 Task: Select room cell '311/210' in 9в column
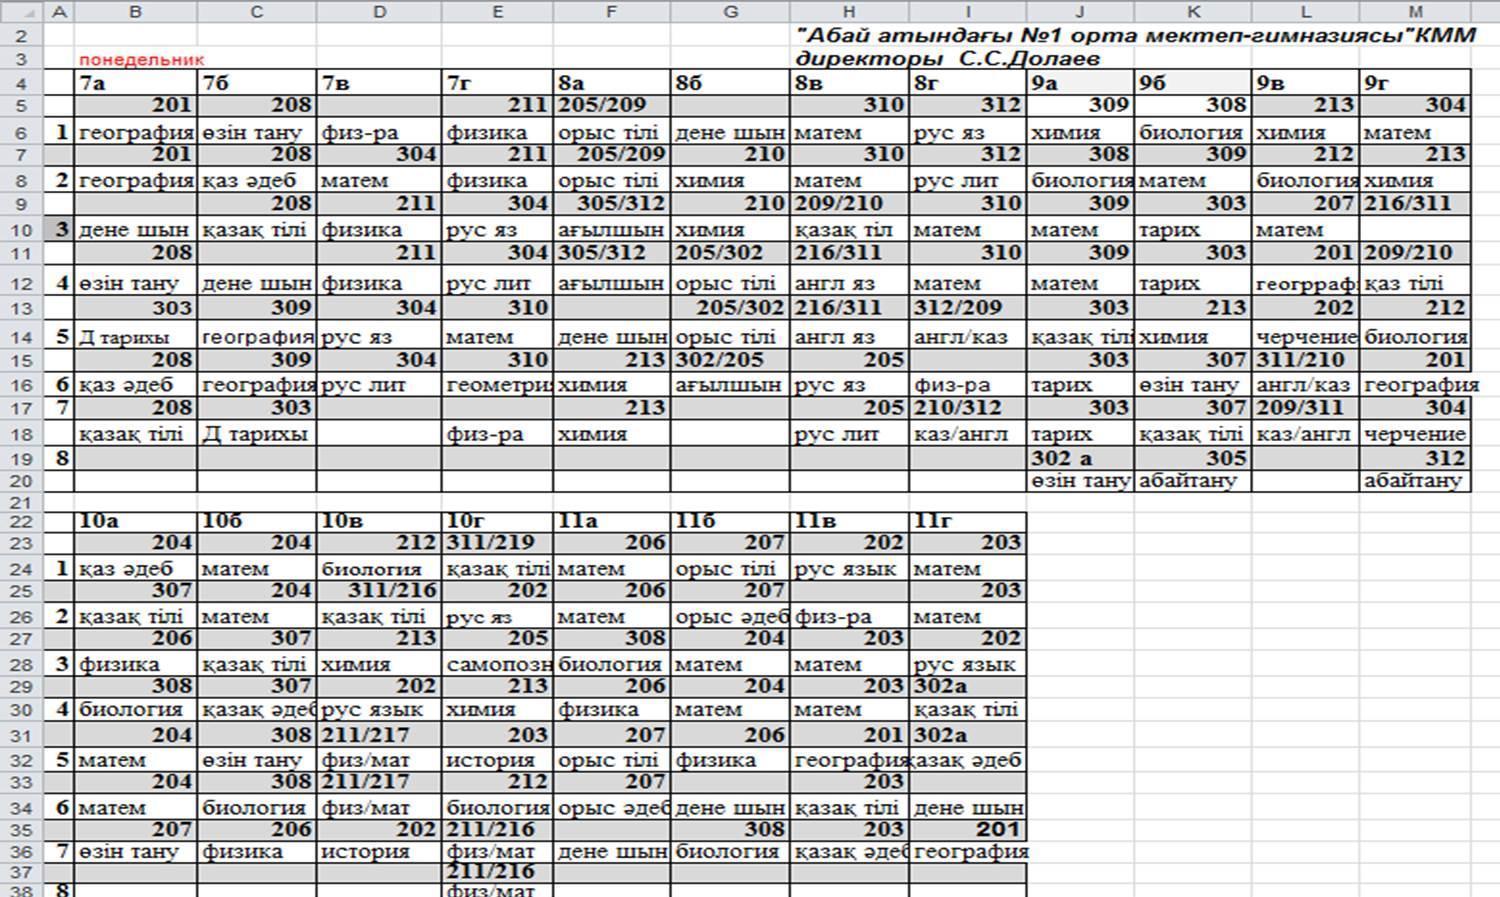coord(1305,359)
